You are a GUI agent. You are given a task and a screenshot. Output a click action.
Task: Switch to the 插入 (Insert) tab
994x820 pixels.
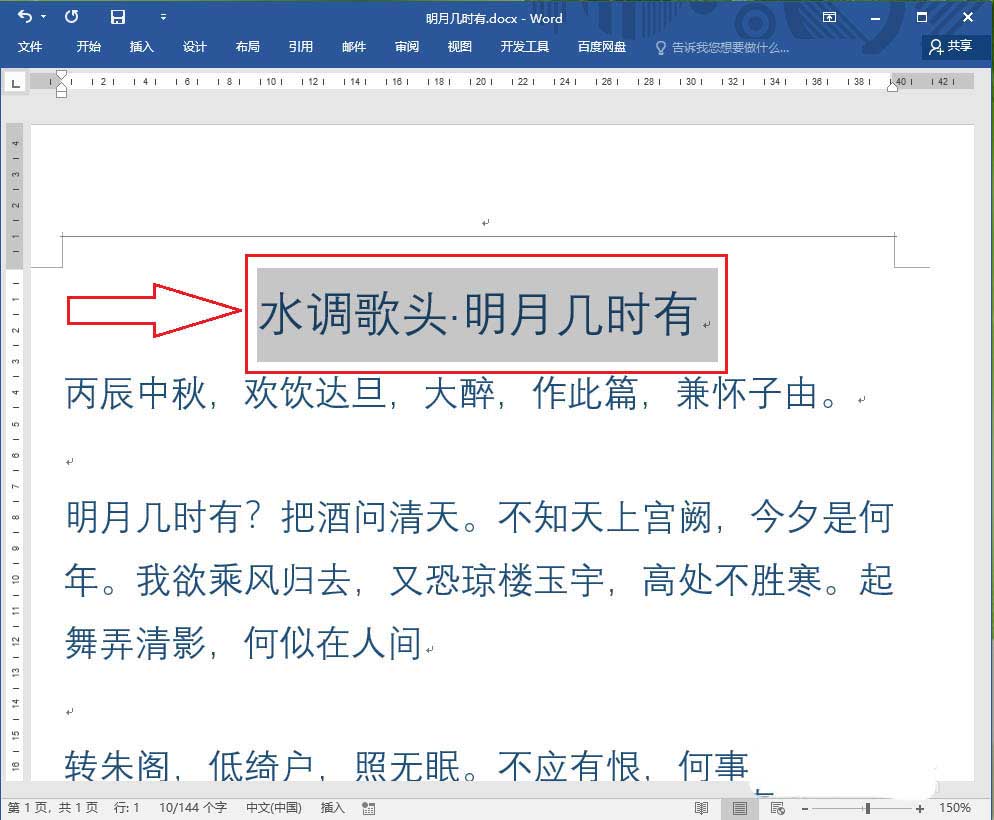coord(141,46)
